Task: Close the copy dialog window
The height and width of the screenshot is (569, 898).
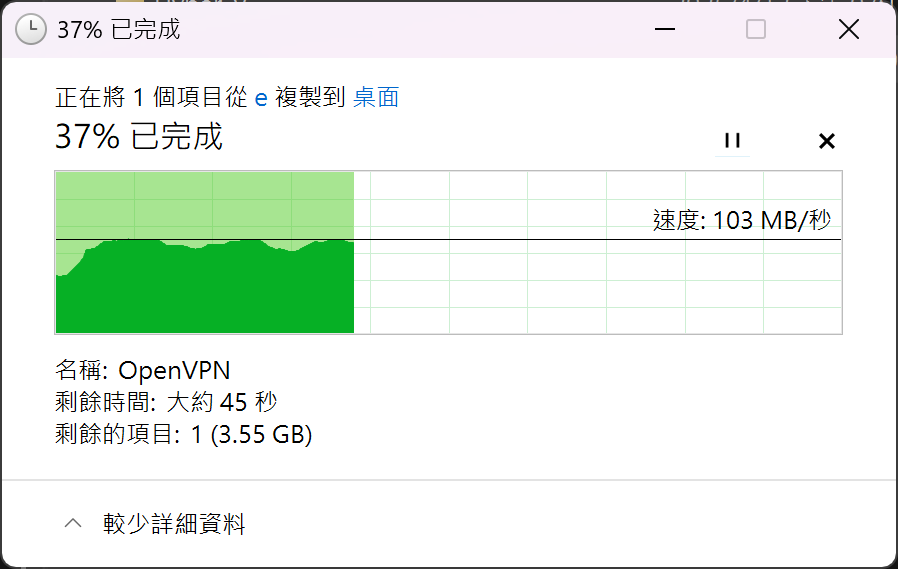Action: pos(849,29)
